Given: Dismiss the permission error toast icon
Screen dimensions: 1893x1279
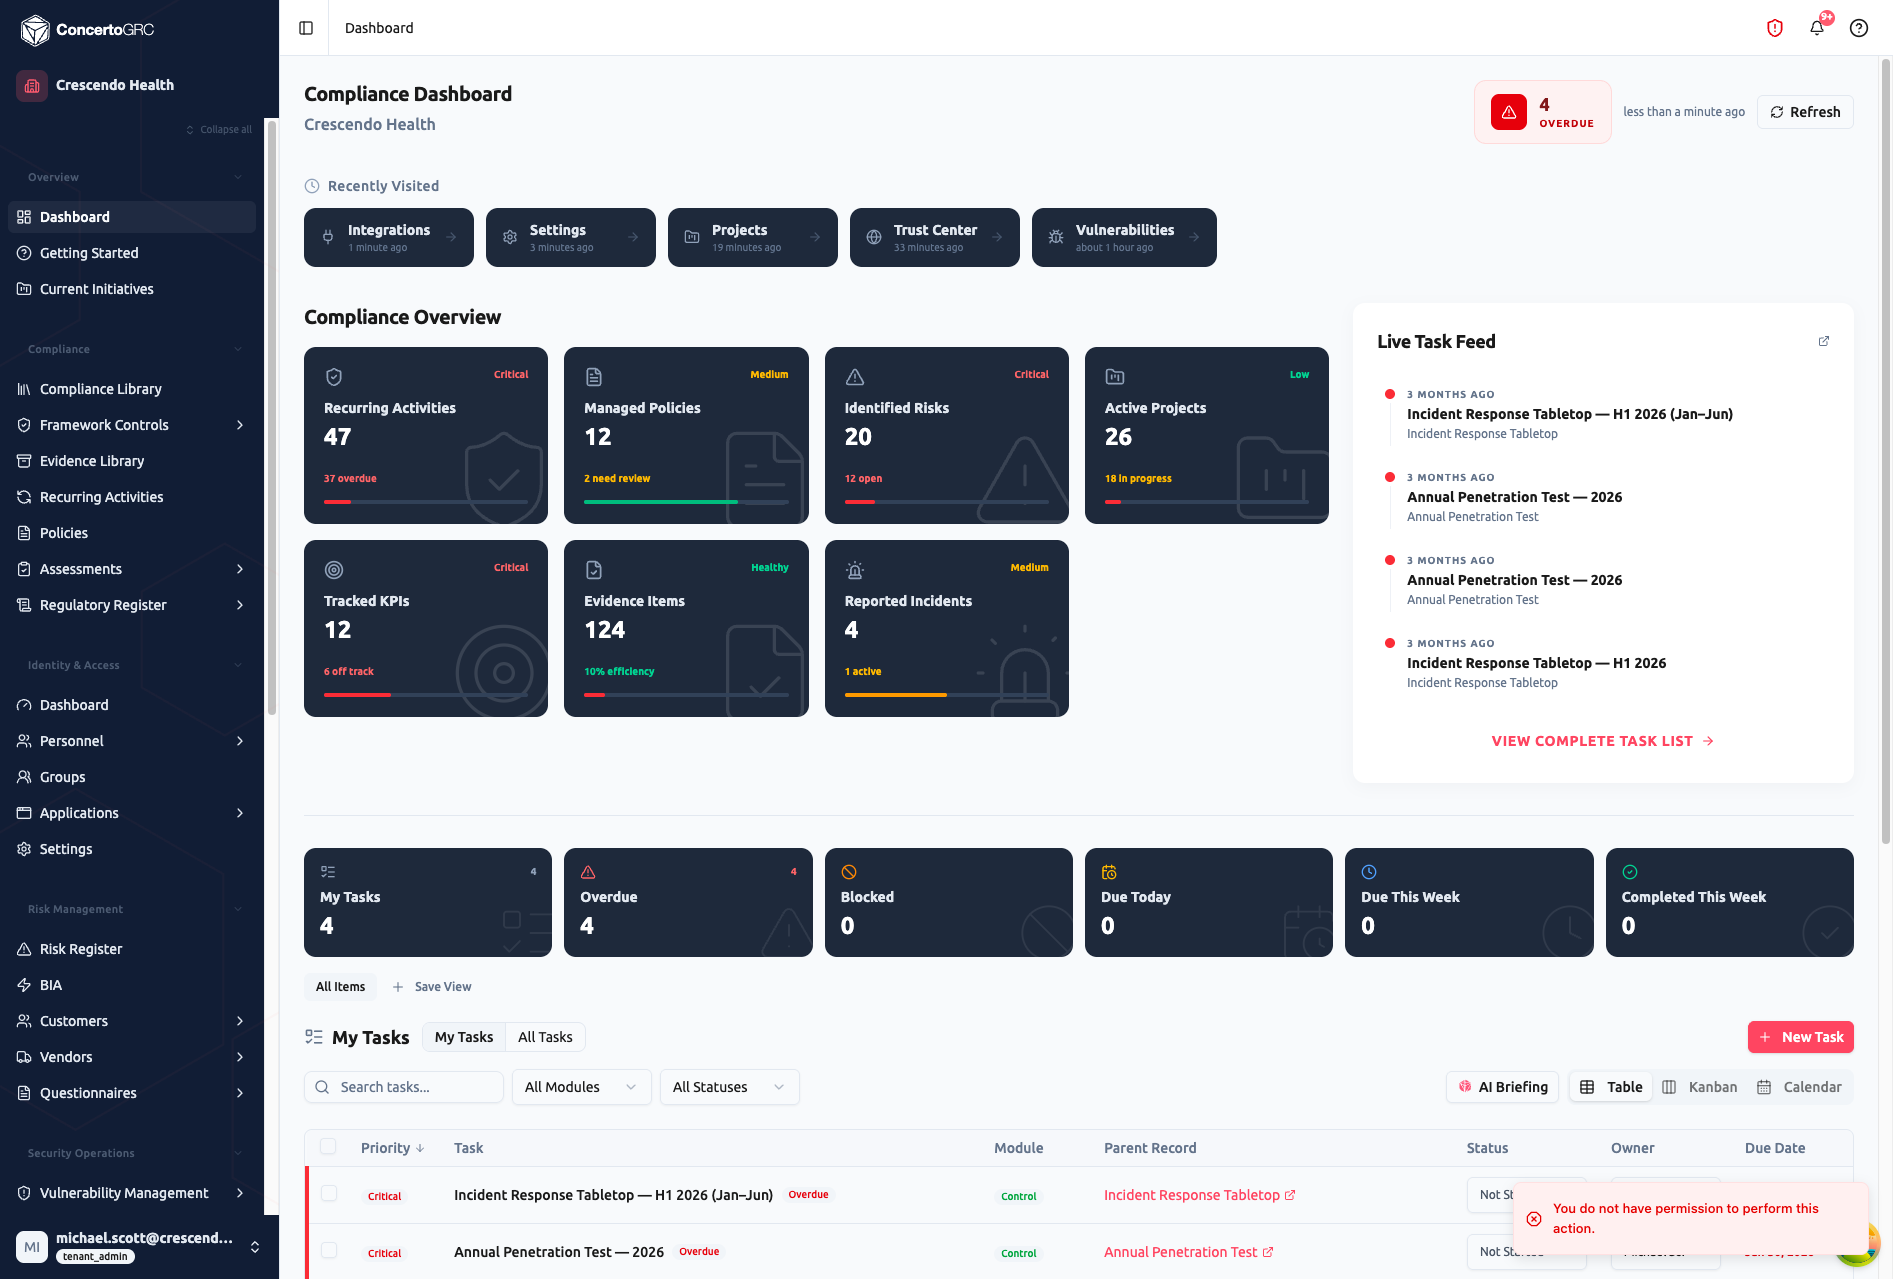Looking at the screenshot, I should (x=1534, y=1218).
